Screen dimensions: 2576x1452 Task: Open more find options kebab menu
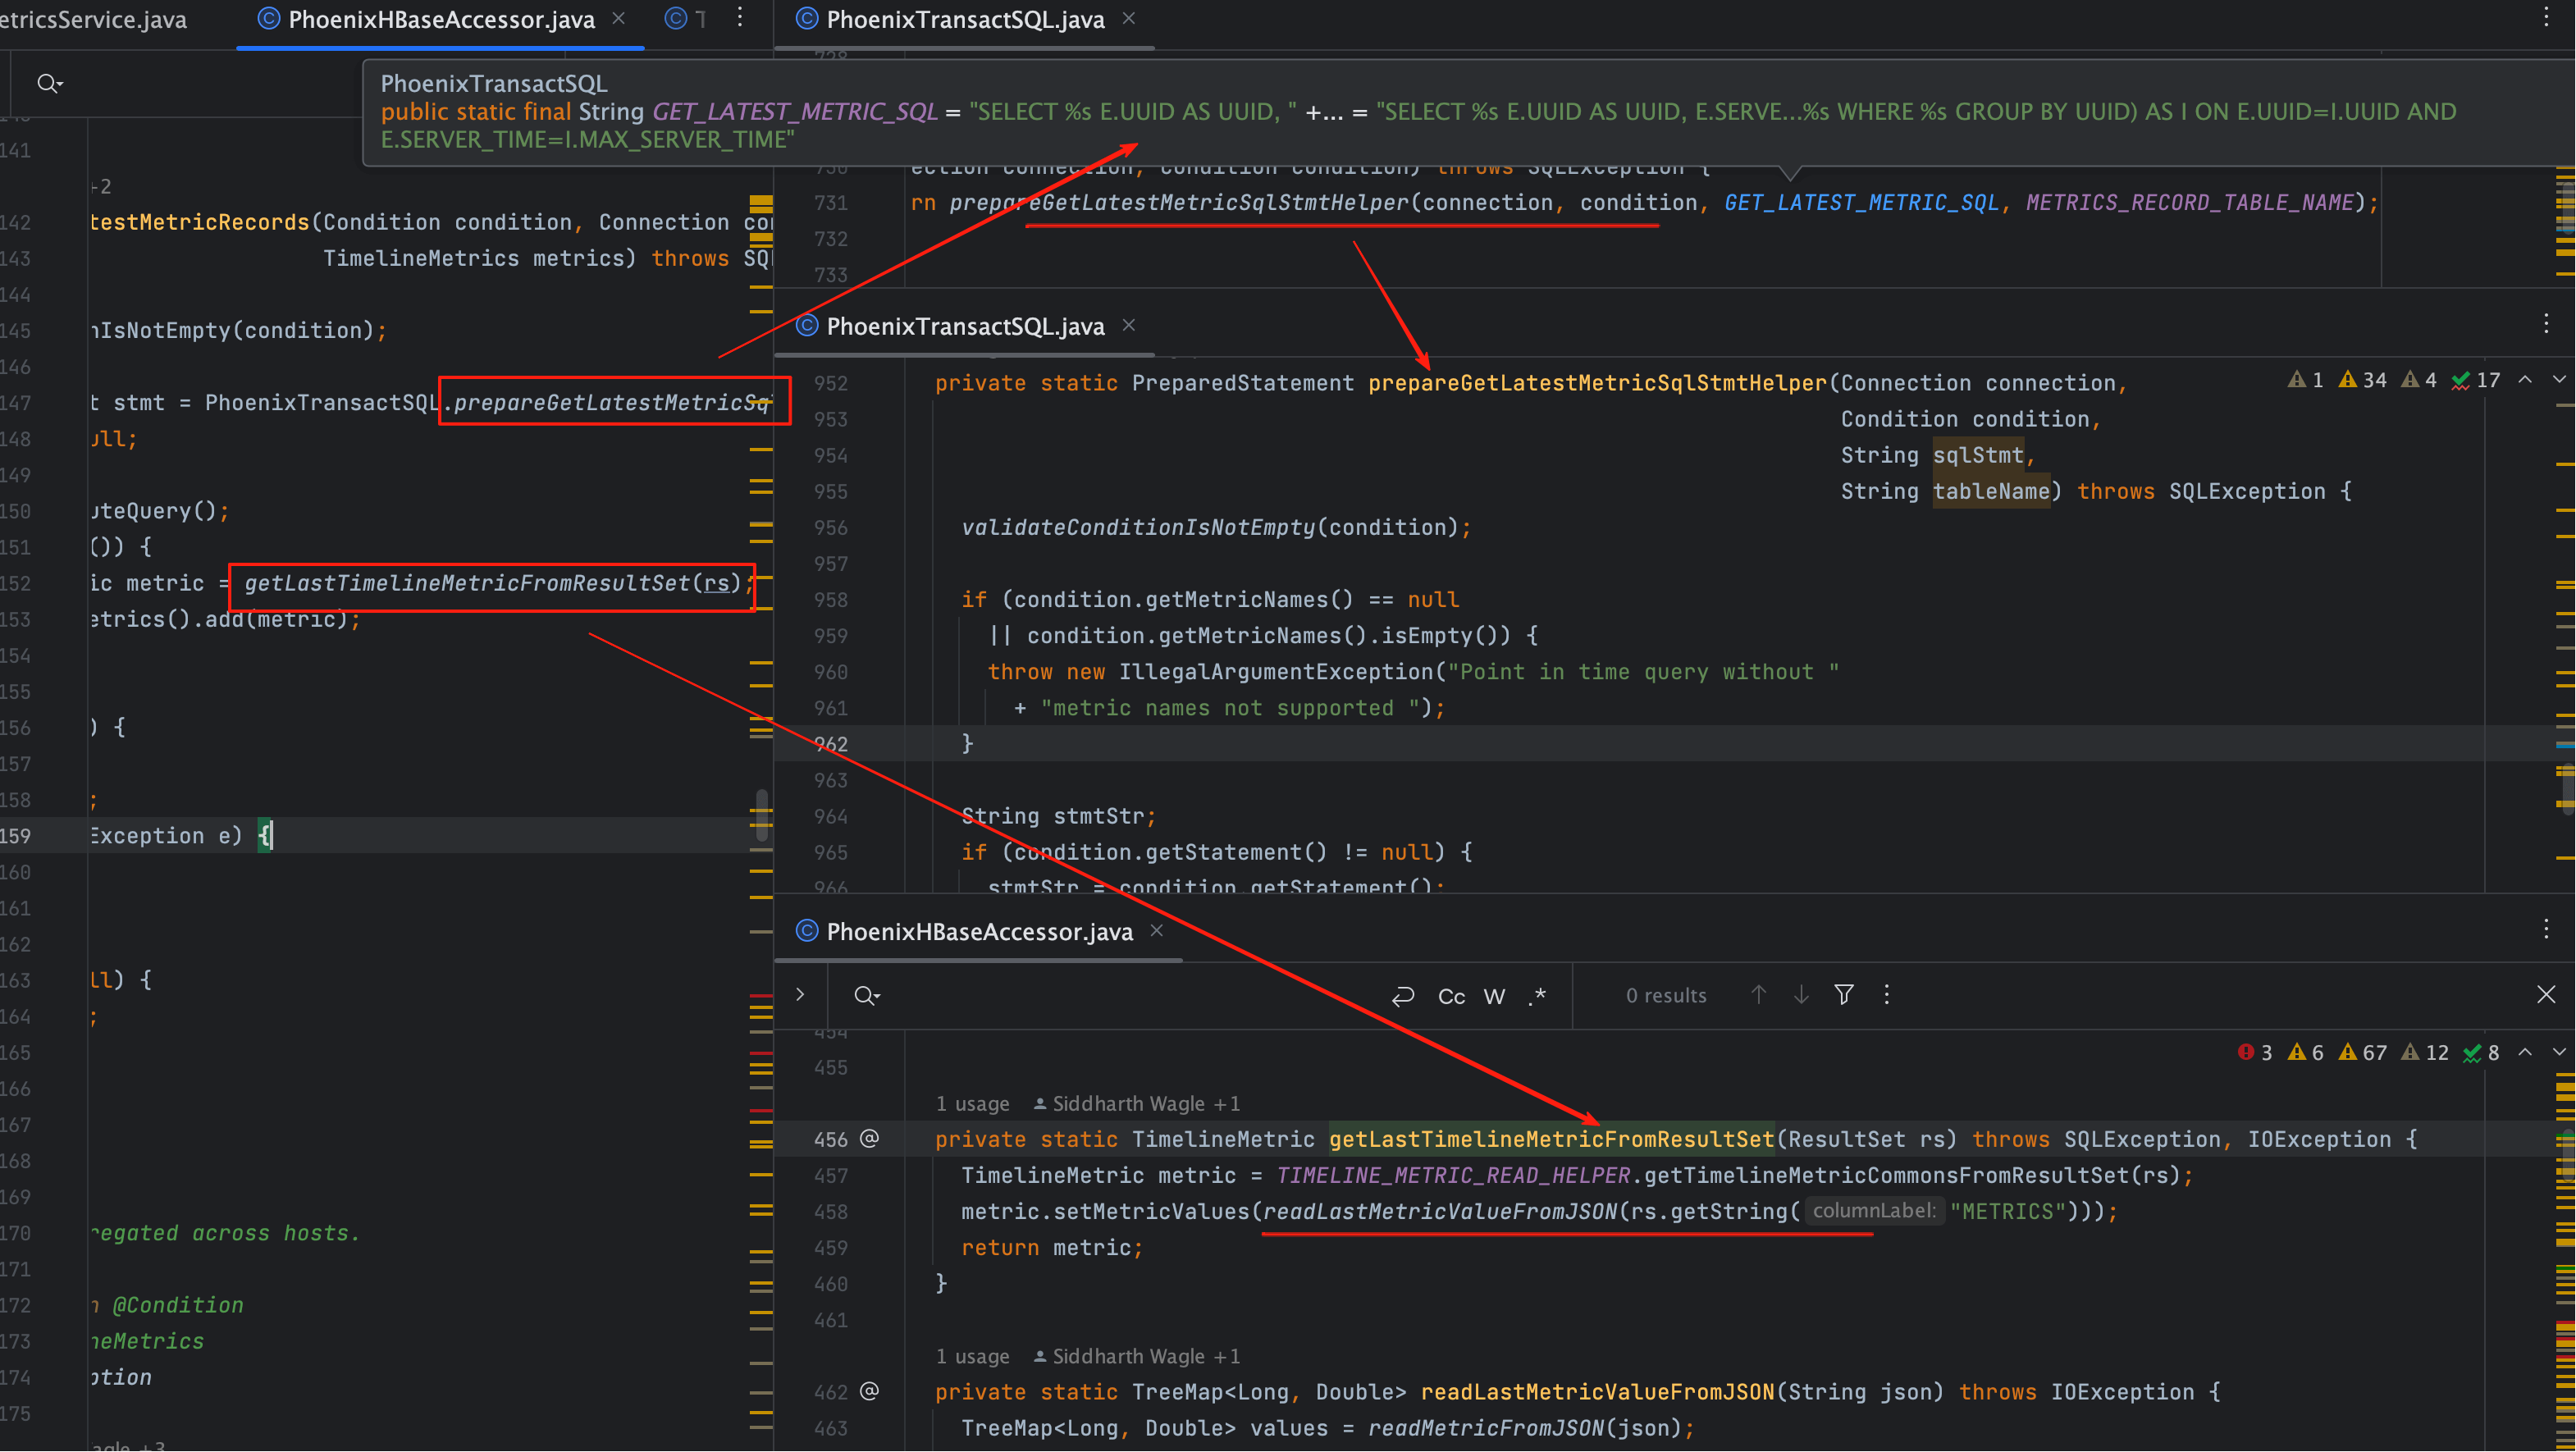tap(1887, 995)
